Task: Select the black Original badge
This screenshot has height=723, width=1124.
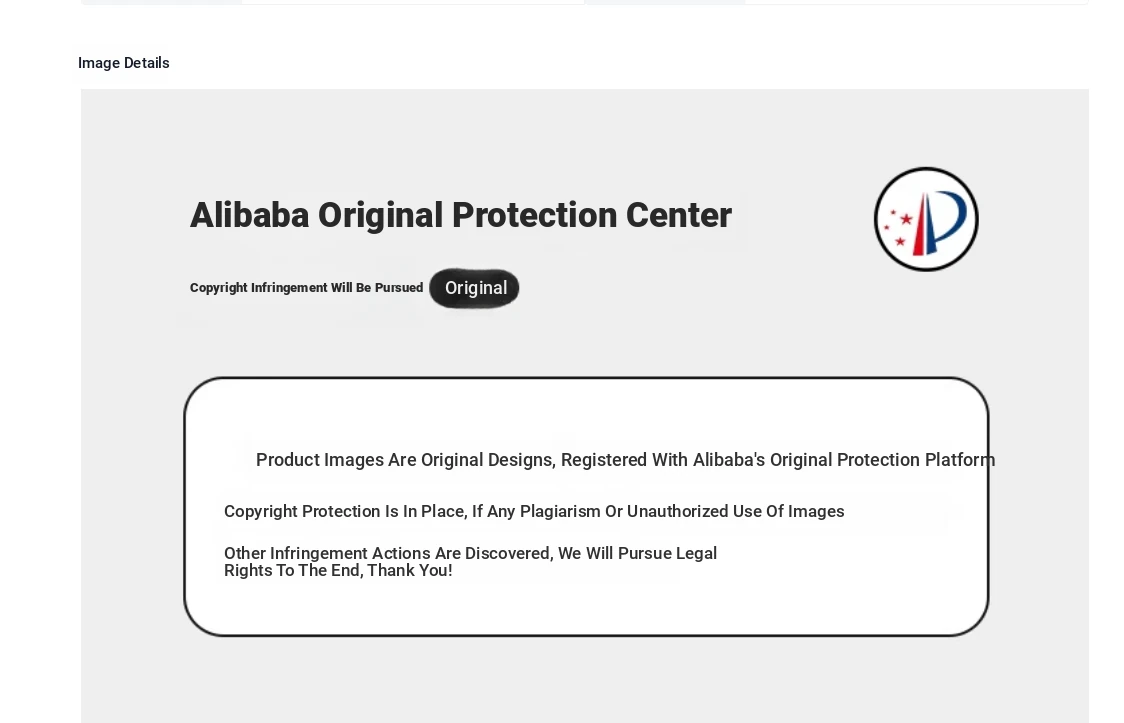Action: point(475,288)
